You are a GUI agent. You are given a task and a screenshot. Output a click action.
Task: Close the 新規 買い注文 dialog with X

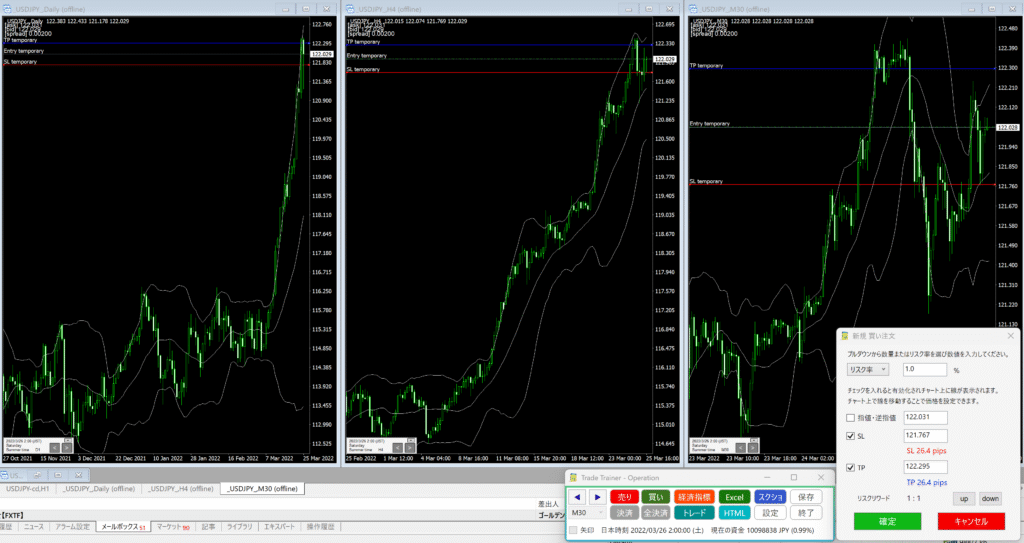(1010, 336)
